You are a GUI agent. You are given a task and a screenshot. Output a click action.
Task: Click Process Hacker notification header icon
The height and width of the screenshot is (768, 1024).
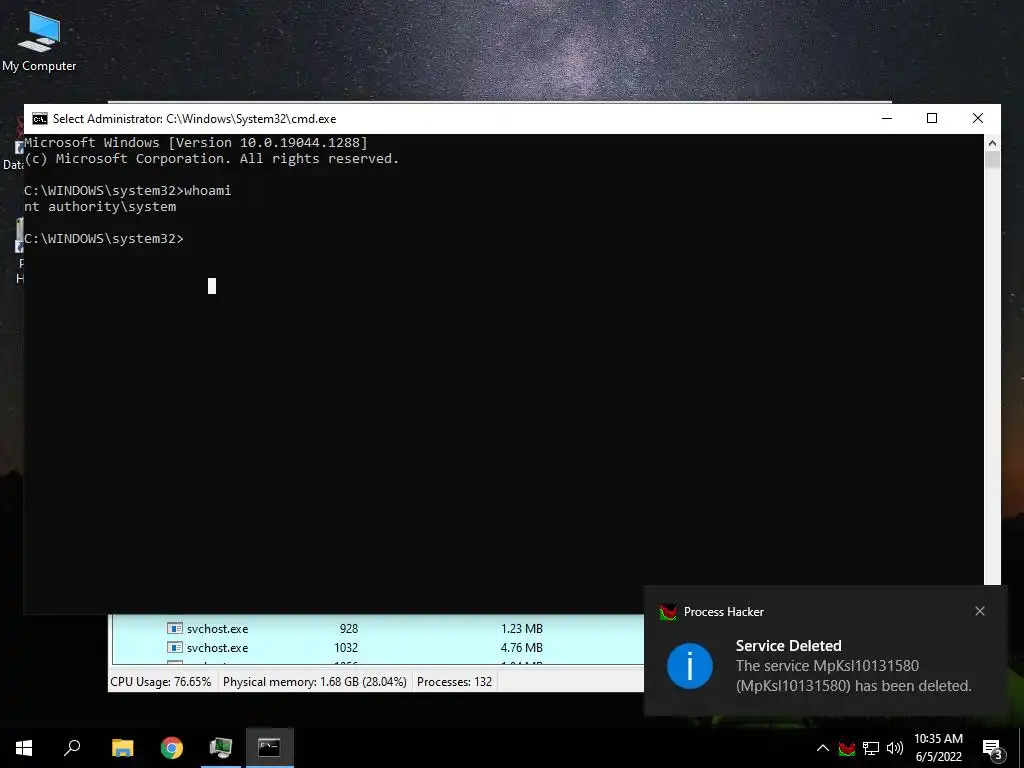coord(668,612)
